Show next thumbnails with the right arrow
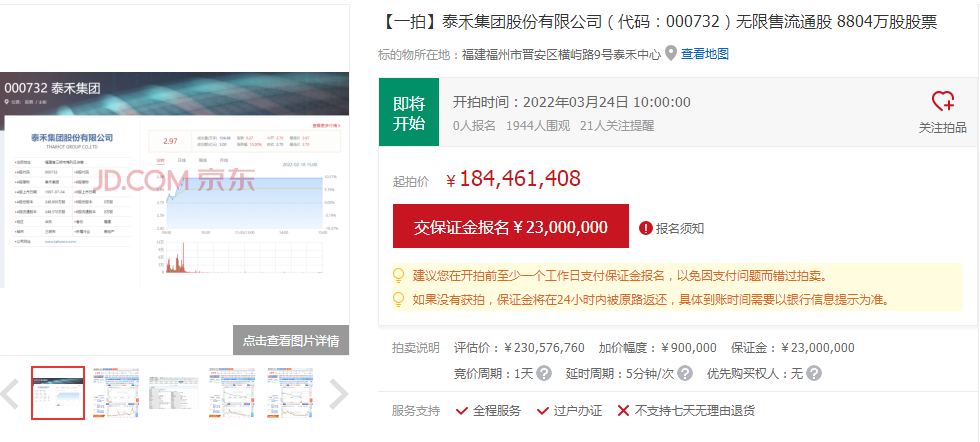Image resolution: width=980 pixels, height=442 pixels. click(x=338, y=394)
